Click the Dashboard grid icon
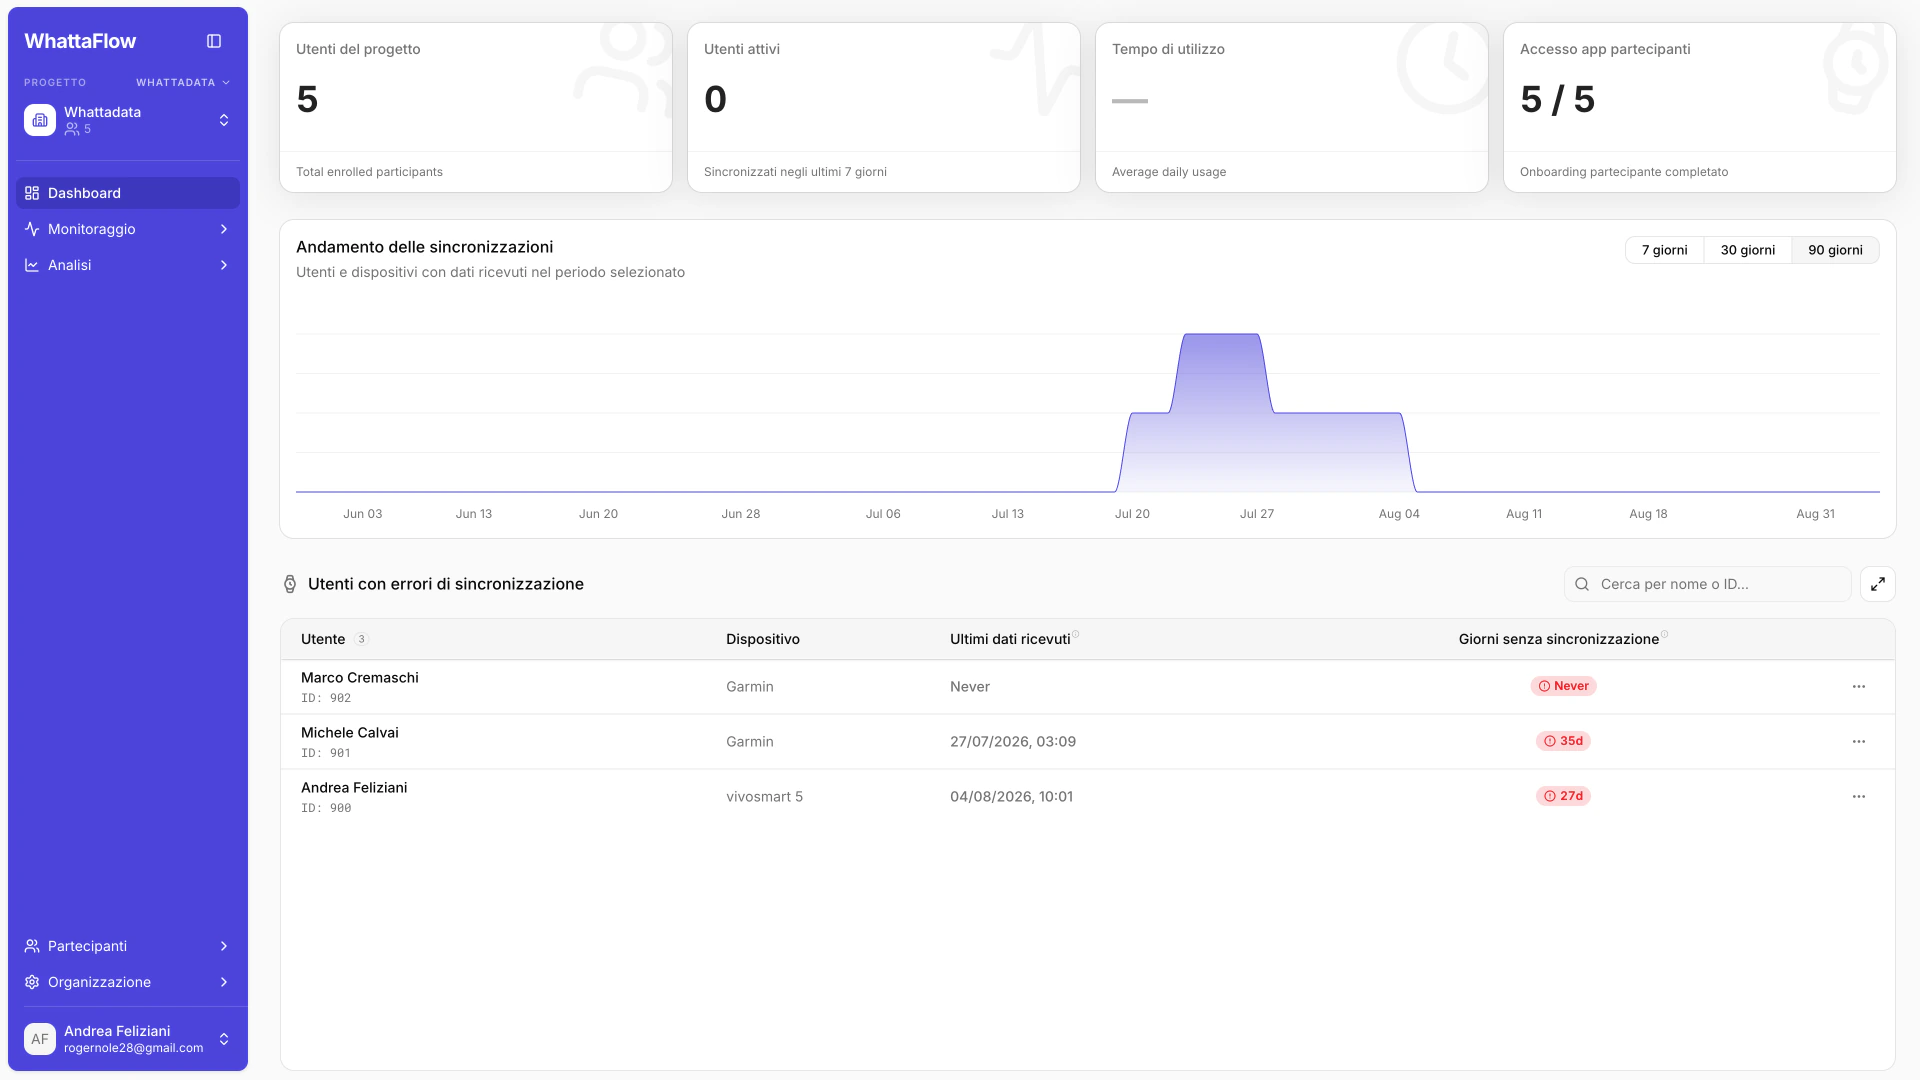Image resolution: width=1920 pixels, height=1080 pixels. 32,193
